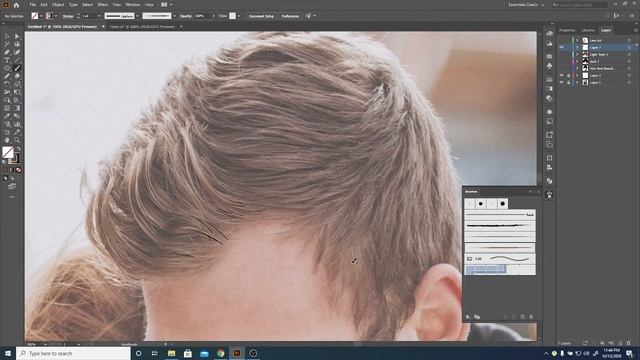The image size is (640, 360).
Task: Click the Document Setup button
Action: (261, 16)
